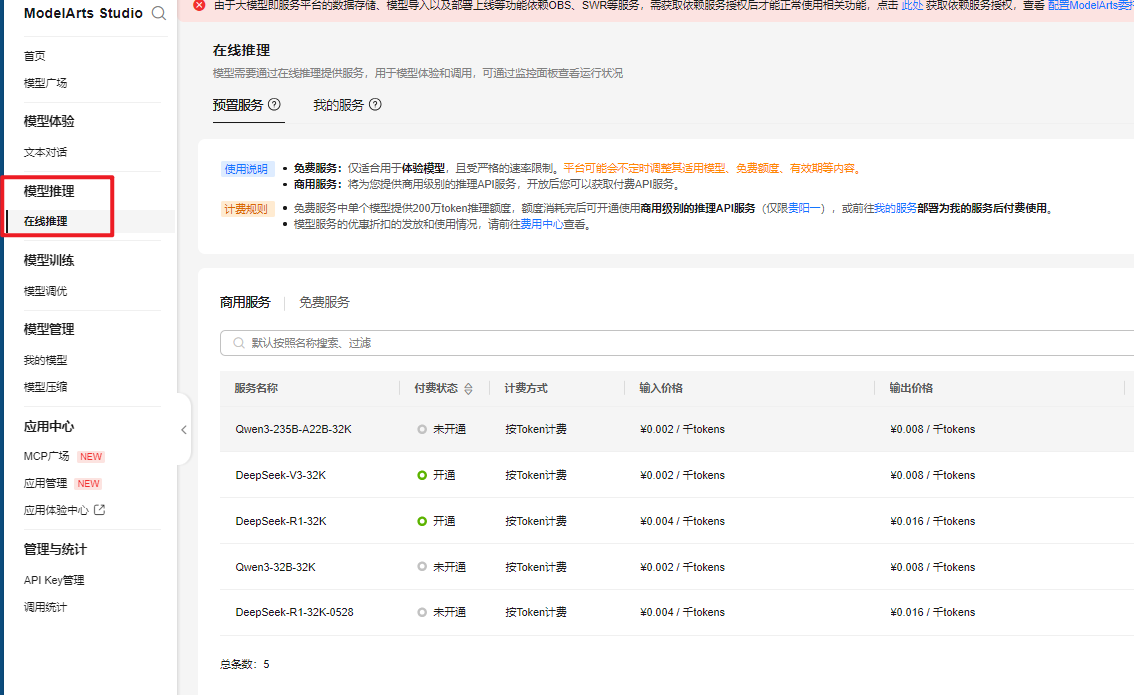Click status dot for Qwen3-235B-A22B-32K
The image size is (1134, 695).
click(422, 429)
